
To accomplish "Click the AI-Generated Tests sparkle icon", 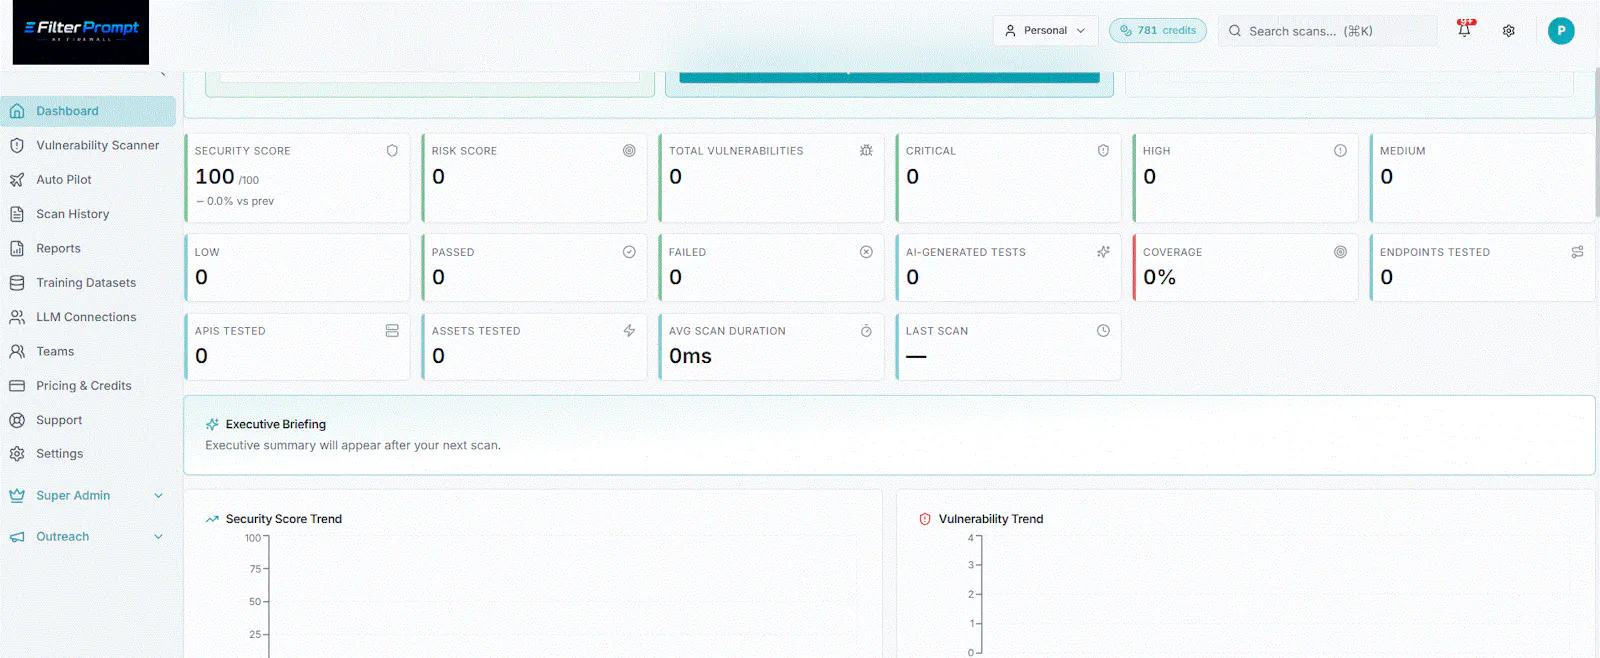I will tap(1103, 252).
